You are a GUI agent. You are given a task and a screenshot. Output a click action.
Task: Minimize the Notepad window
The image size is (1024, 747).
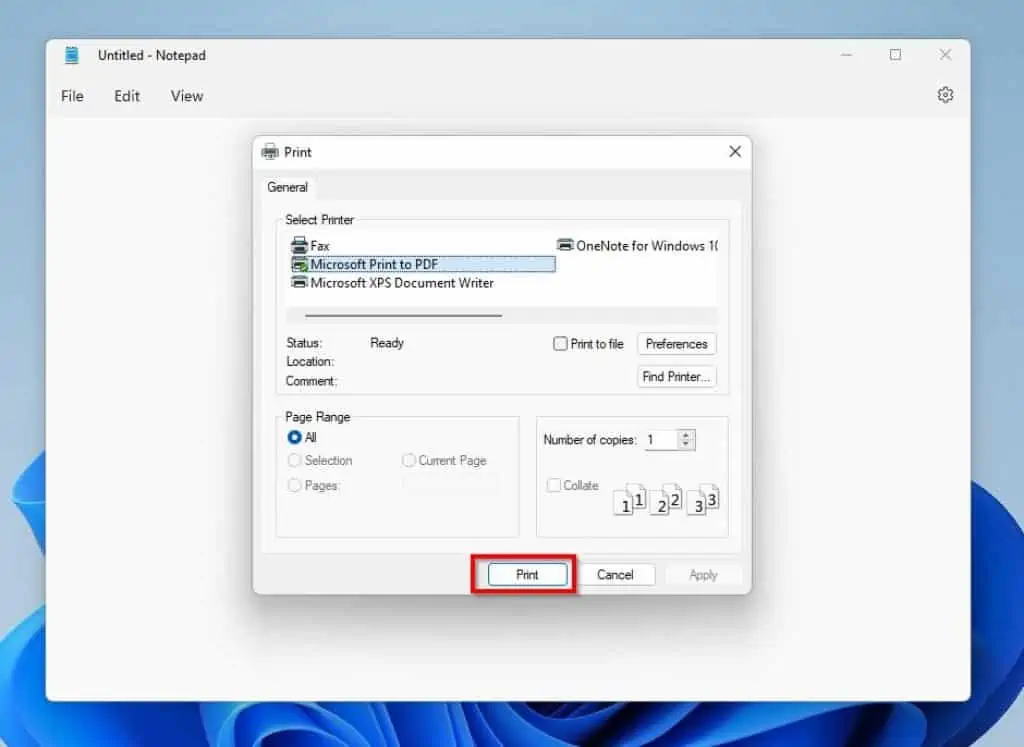point(846,56)
